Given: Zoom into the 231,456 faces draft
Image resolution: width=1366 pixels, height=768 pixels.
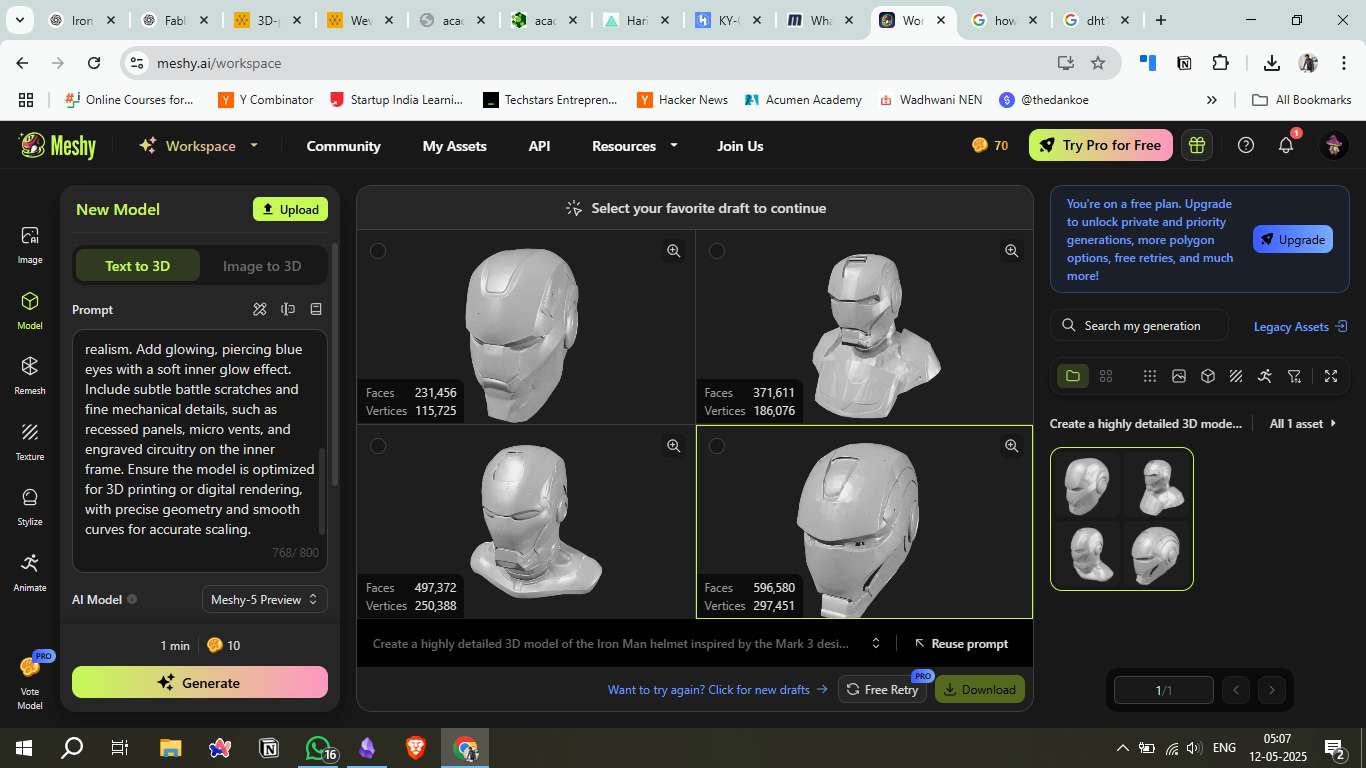Looking at the screenshot, I should pos(674,251).
